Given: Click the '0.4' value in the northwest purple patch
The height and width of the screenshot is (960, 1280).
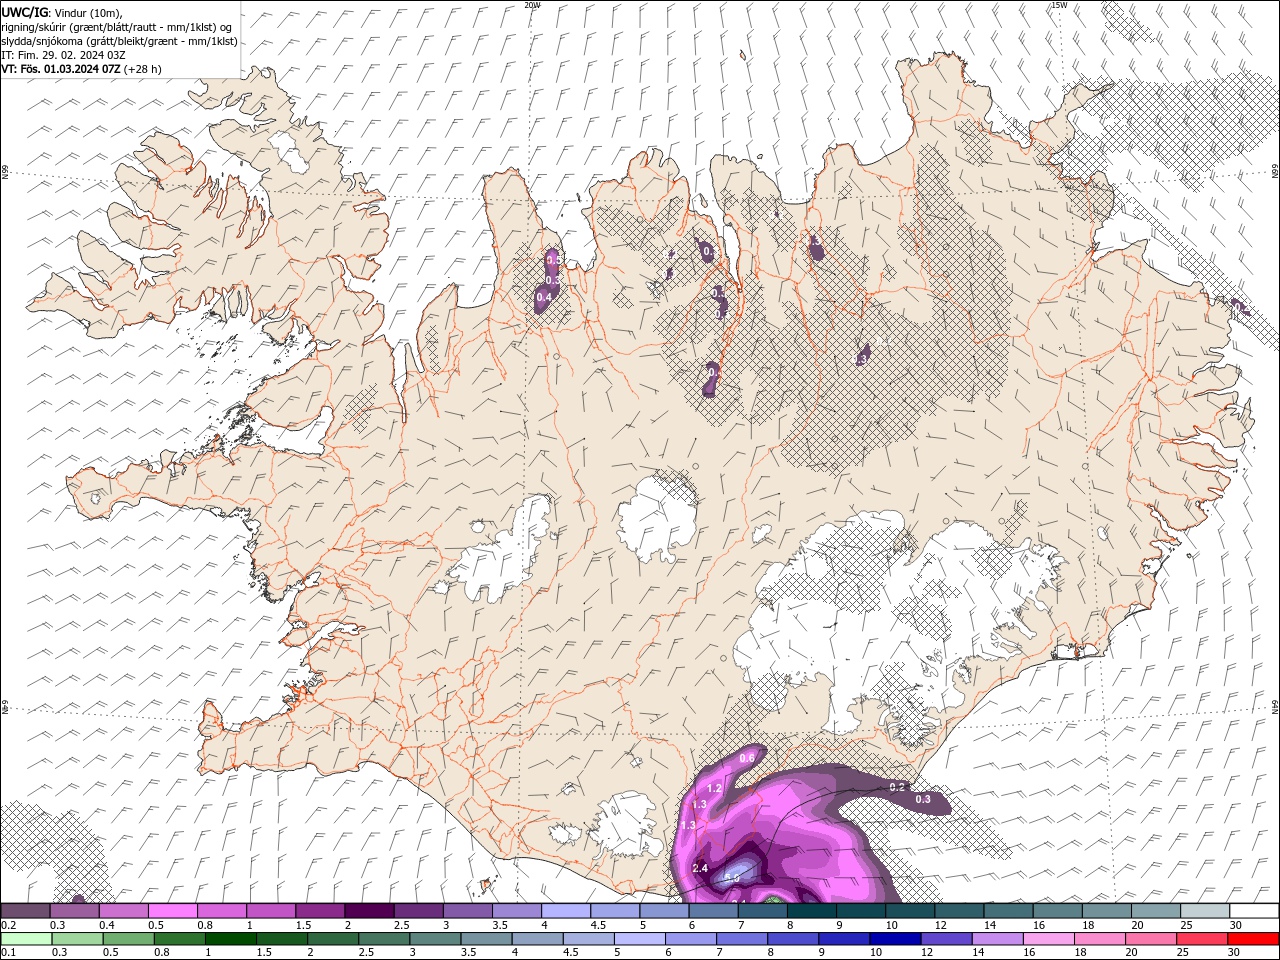Looking at the screenshot, I should tap(544, 297).
